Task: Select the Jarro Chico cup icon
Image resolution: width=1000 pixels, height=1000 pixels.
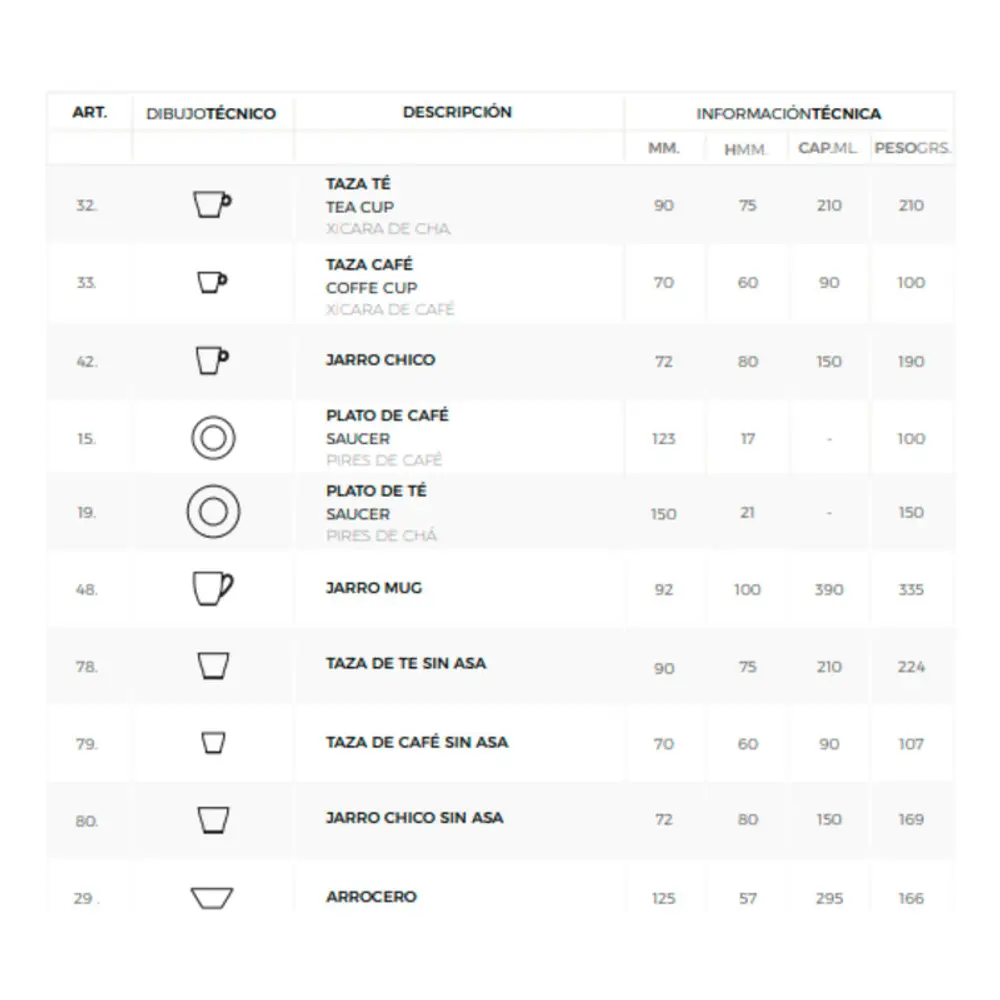Action: tap(211, 360)
